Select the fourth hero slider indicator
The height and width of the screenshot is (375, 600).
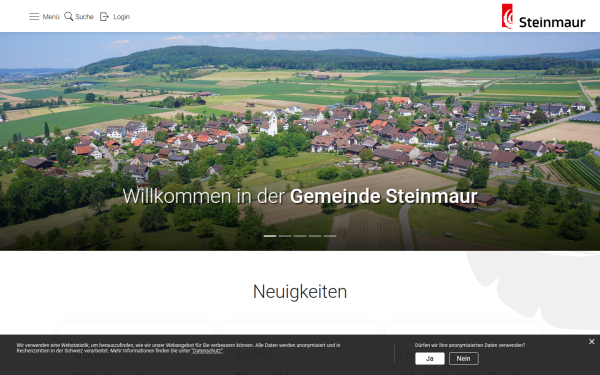[x=315, y=236]
